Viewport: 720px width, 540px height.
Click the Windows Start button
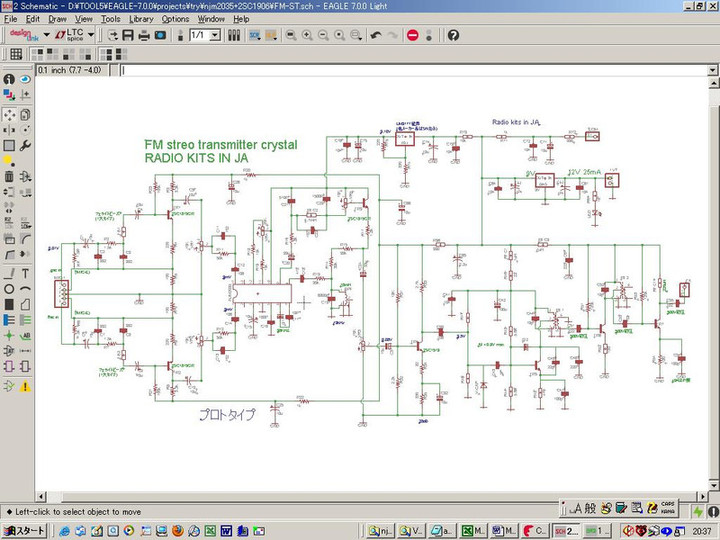pyautogui.click(x=24, y=530)
